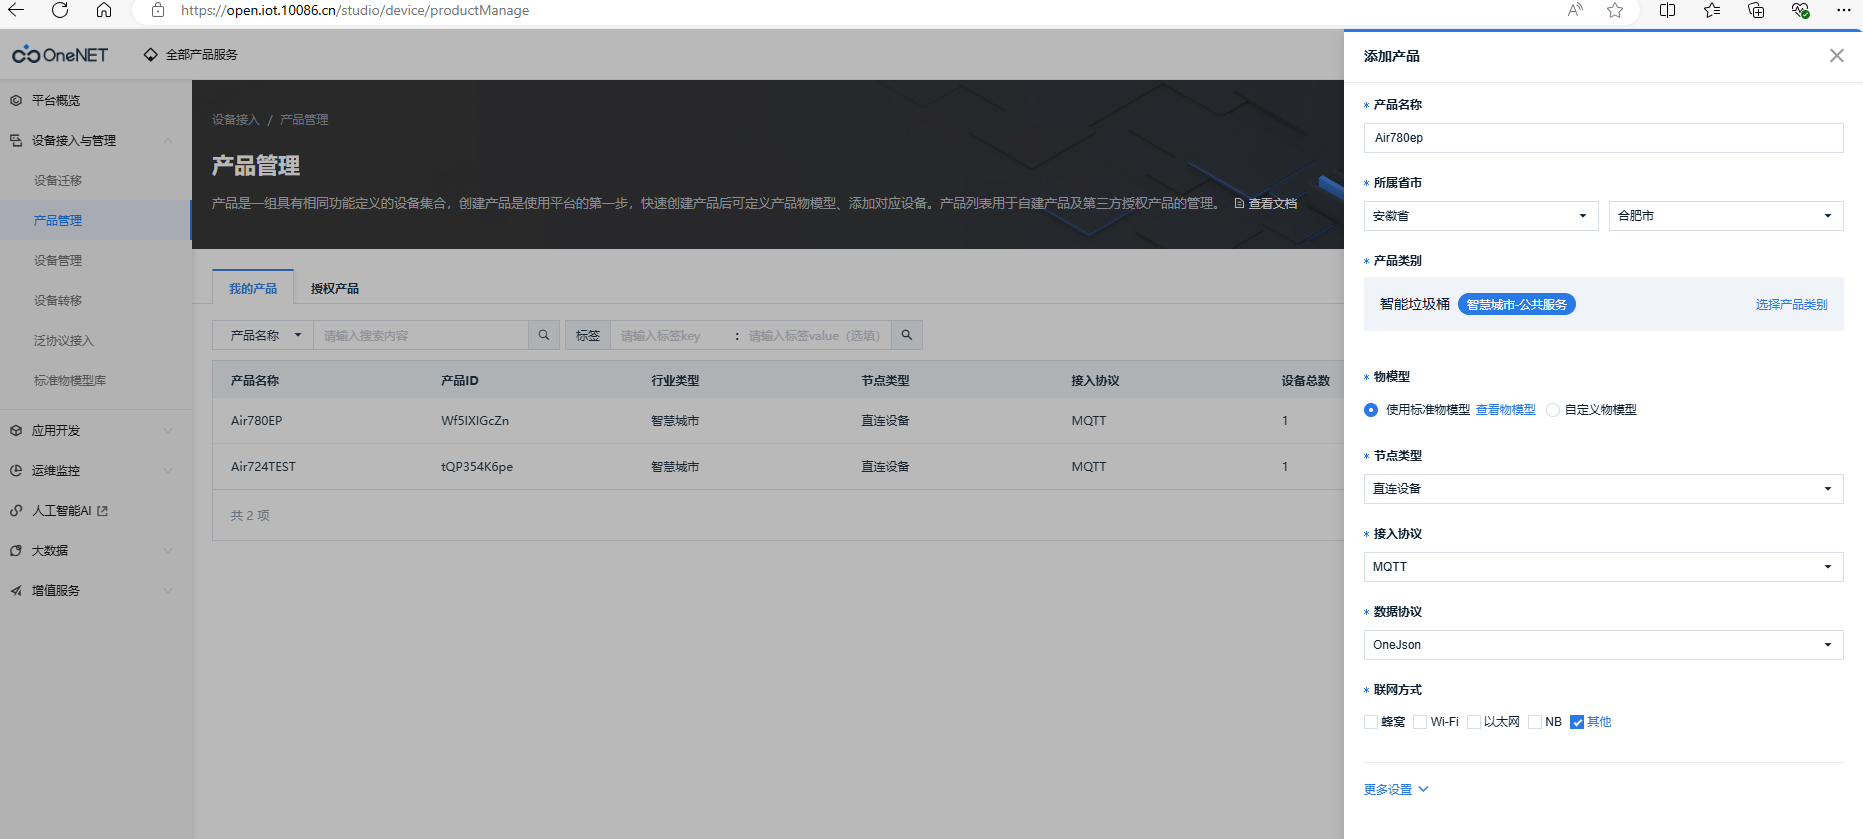Open 标准物模型库 in sidebar
This screenshot has width=1863, height=839.
tap(70, 380)
